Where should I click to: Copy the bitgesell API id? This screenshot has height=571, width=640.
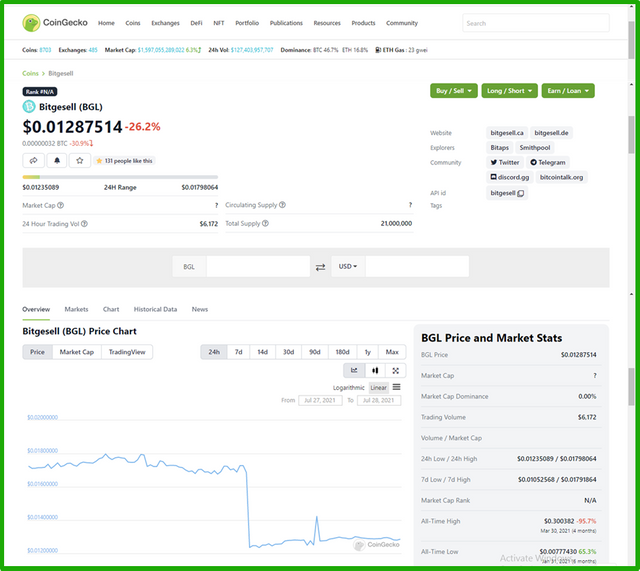[x=520, y=193]
